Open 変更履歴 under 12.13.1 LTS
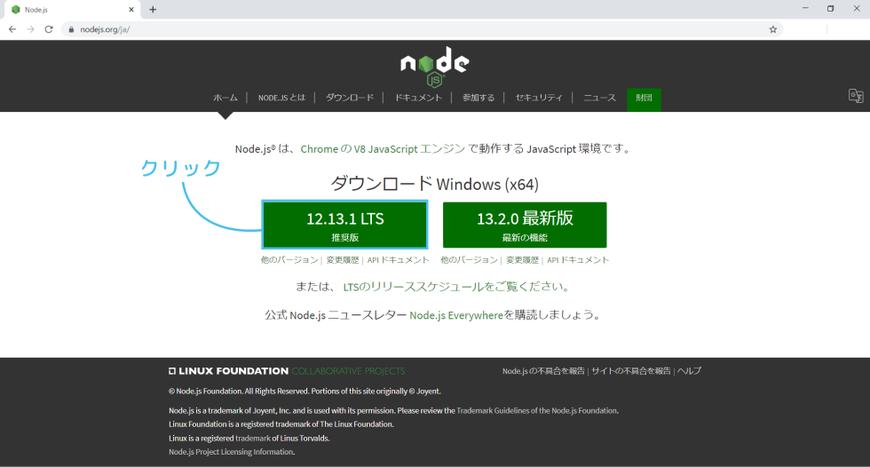Viewport: 870px width, 467px height. [342, 260]
